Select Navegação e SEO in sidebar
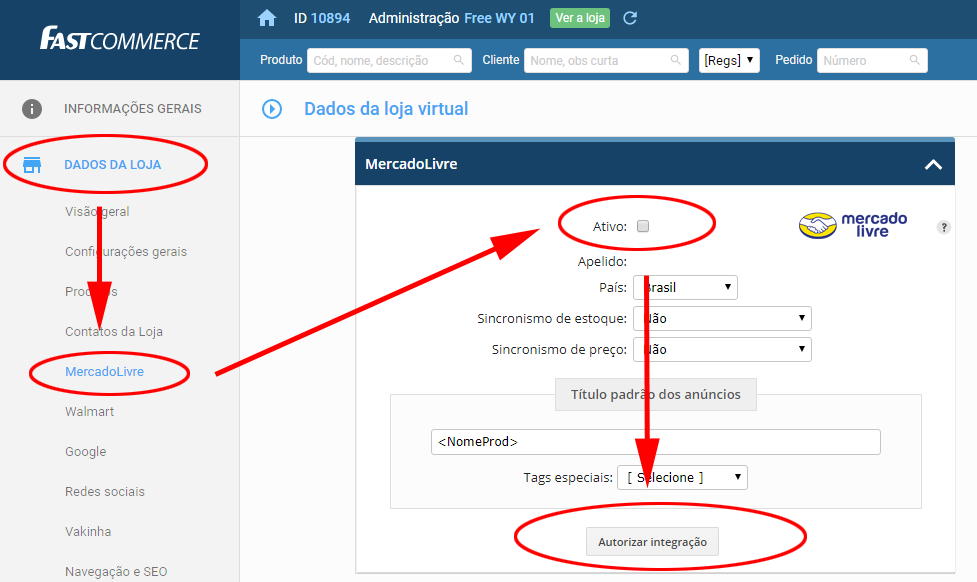Image resolution: width=977 pixels, height=582 pixels. 116,571
